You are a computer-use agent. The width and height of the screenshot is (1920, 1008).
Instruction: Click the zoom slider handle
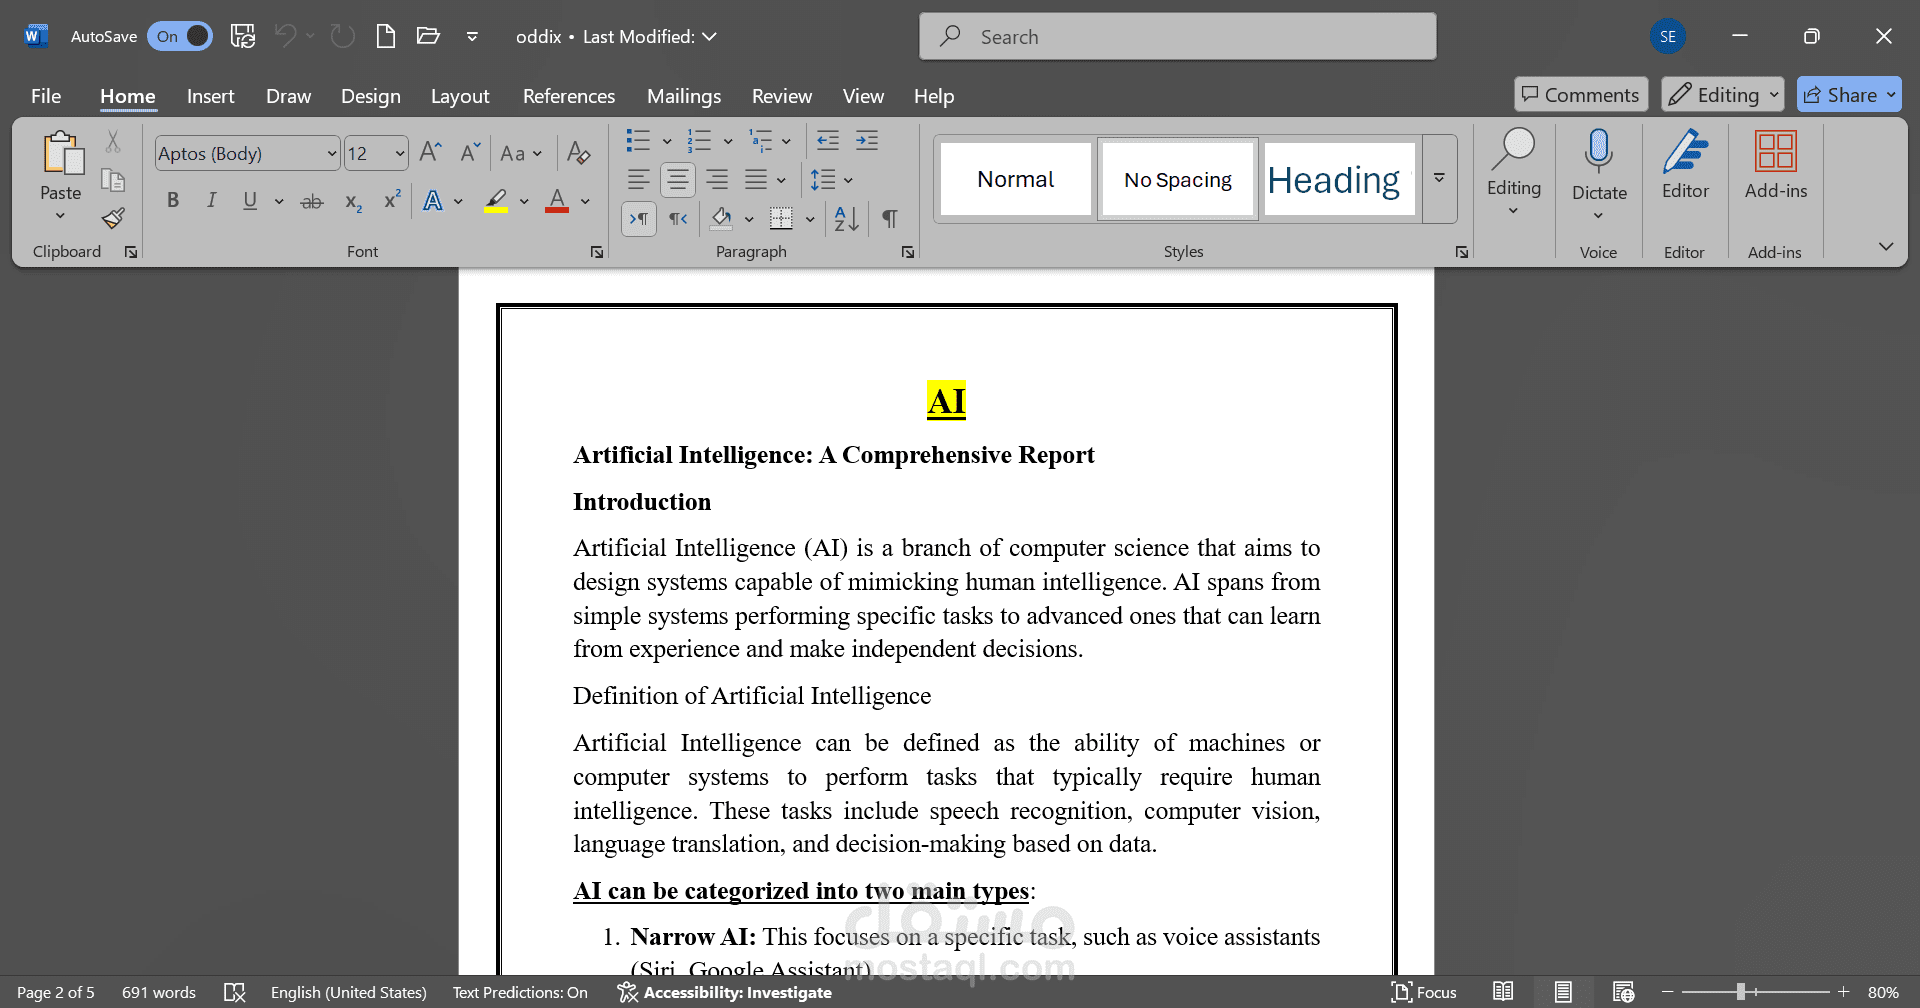tap(1741, 991)
